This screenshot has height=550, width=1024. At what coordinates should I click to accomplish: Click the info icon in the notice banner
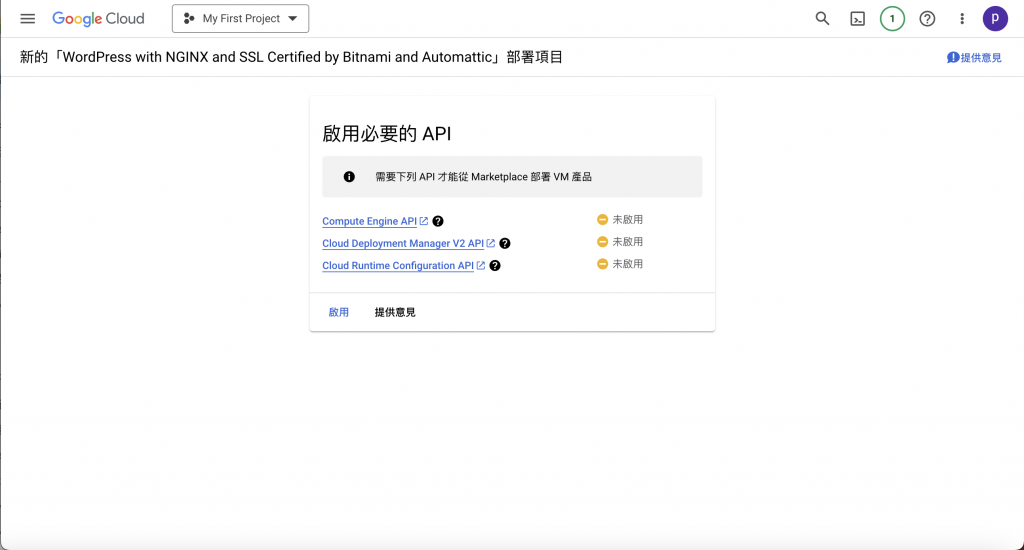tap(349, 177)
